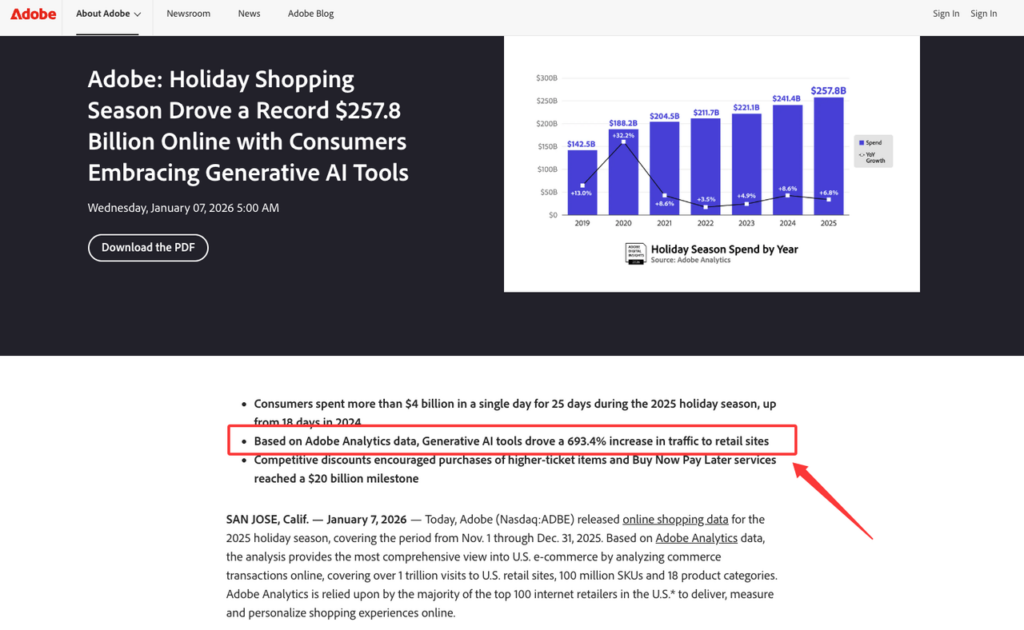Click the Adobe logo
This screenshot has width=1024, height=630.
click(33, 14)
